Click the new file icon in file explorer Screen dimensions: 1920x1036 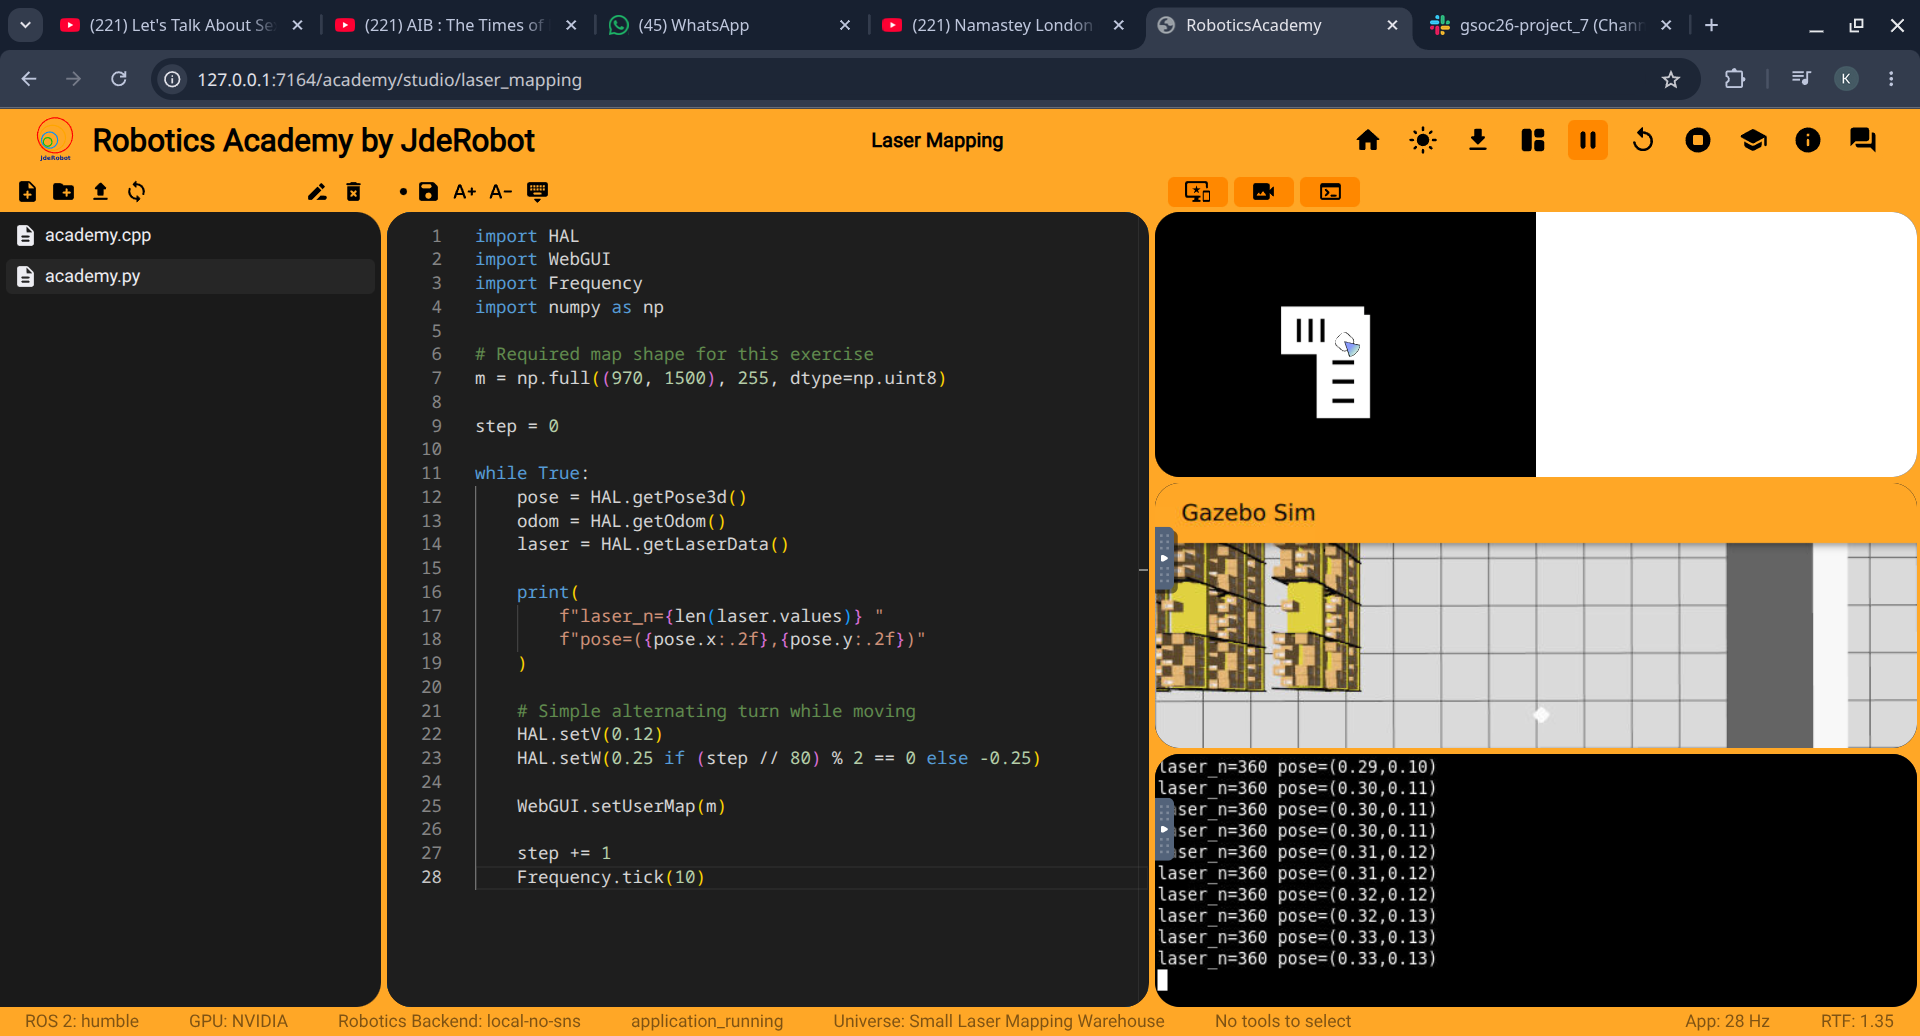[x=28, y=192]
